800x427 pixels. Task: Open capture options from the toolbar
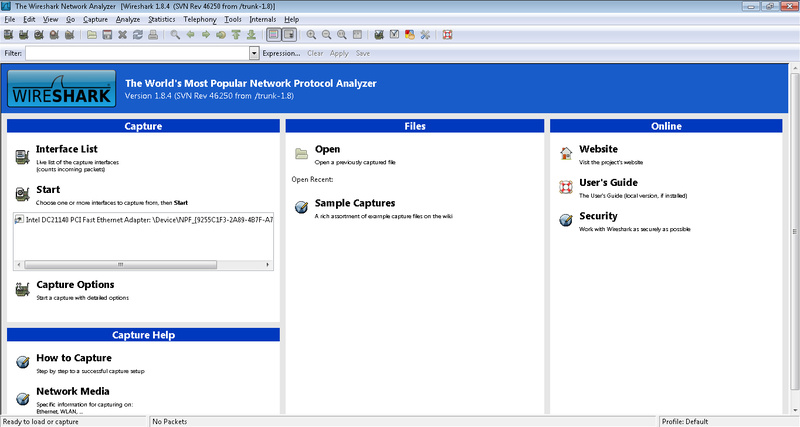pos(23,35)
